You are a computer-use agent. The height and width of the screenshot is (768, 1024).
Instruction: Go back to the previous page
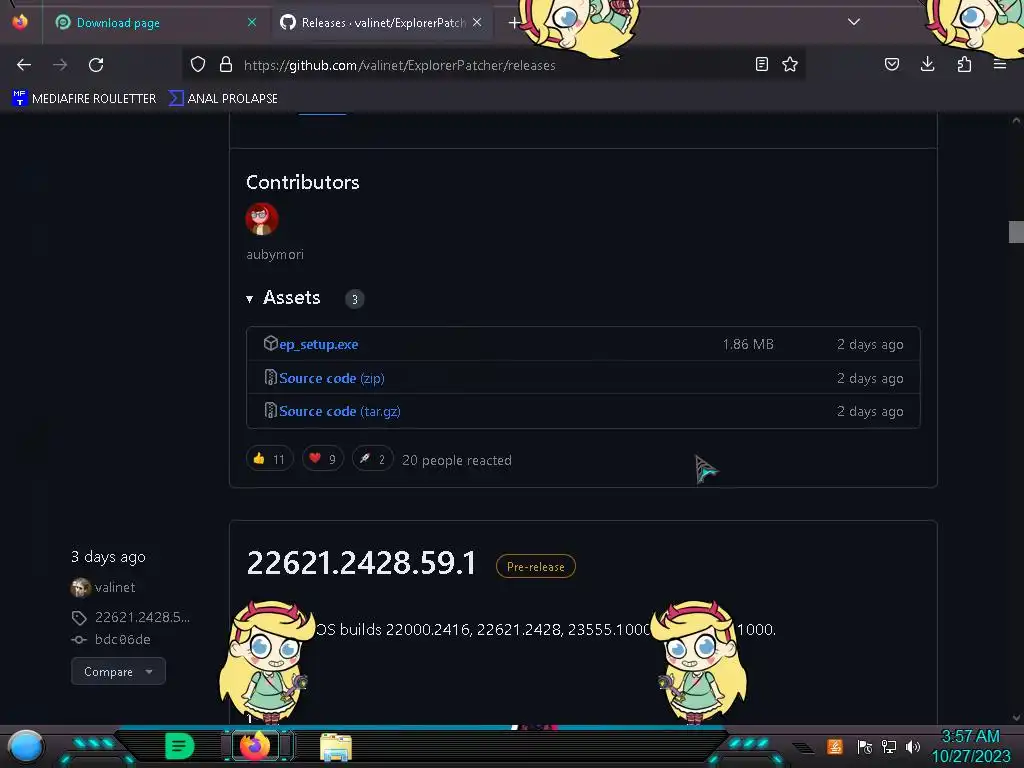tap(24, 65)
